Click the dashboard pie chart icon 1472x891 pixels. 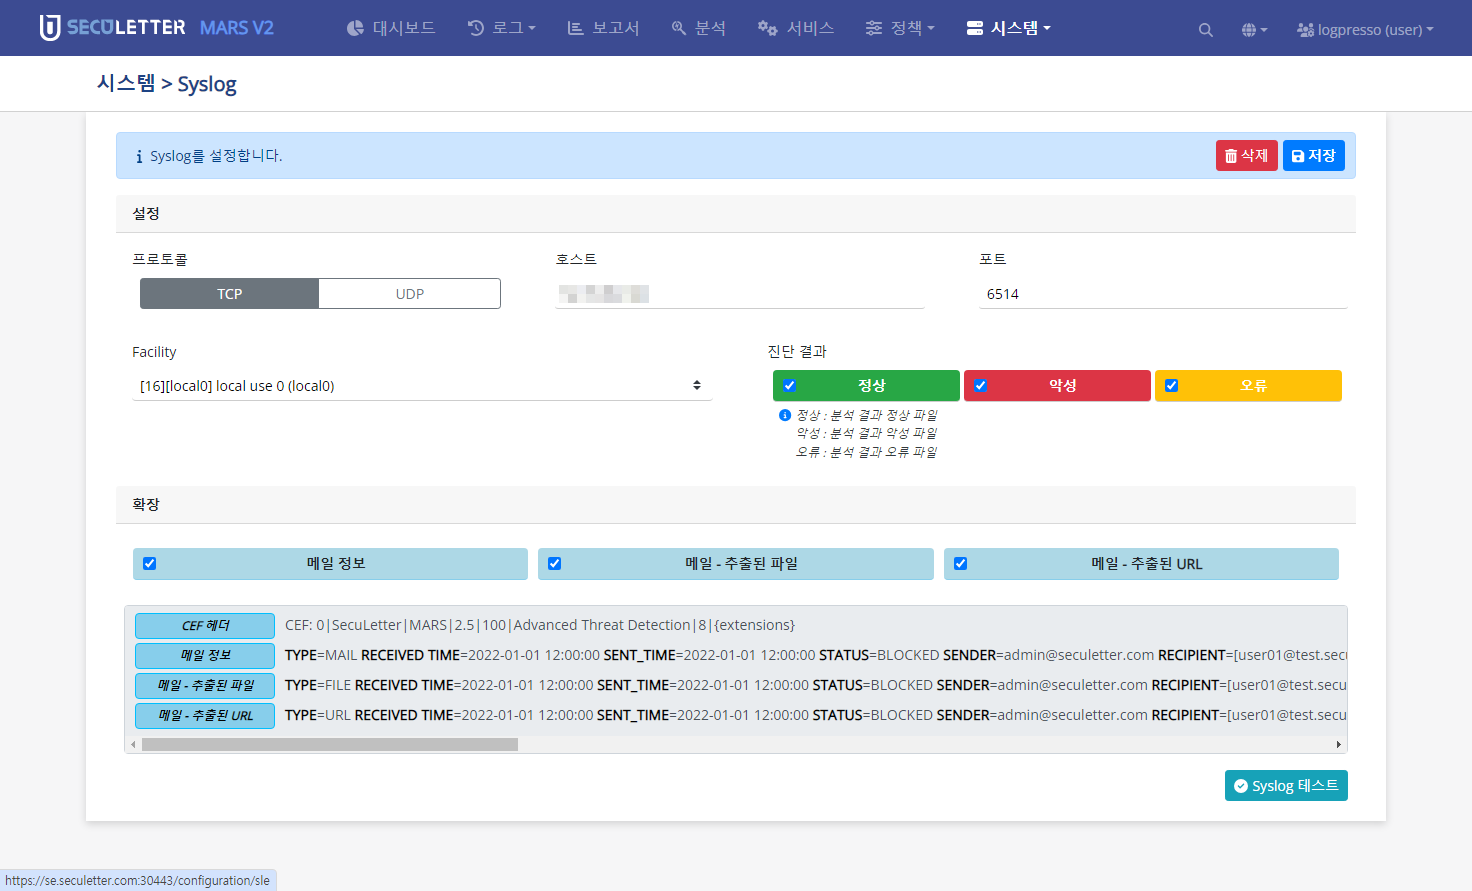[x=355, y=28]
